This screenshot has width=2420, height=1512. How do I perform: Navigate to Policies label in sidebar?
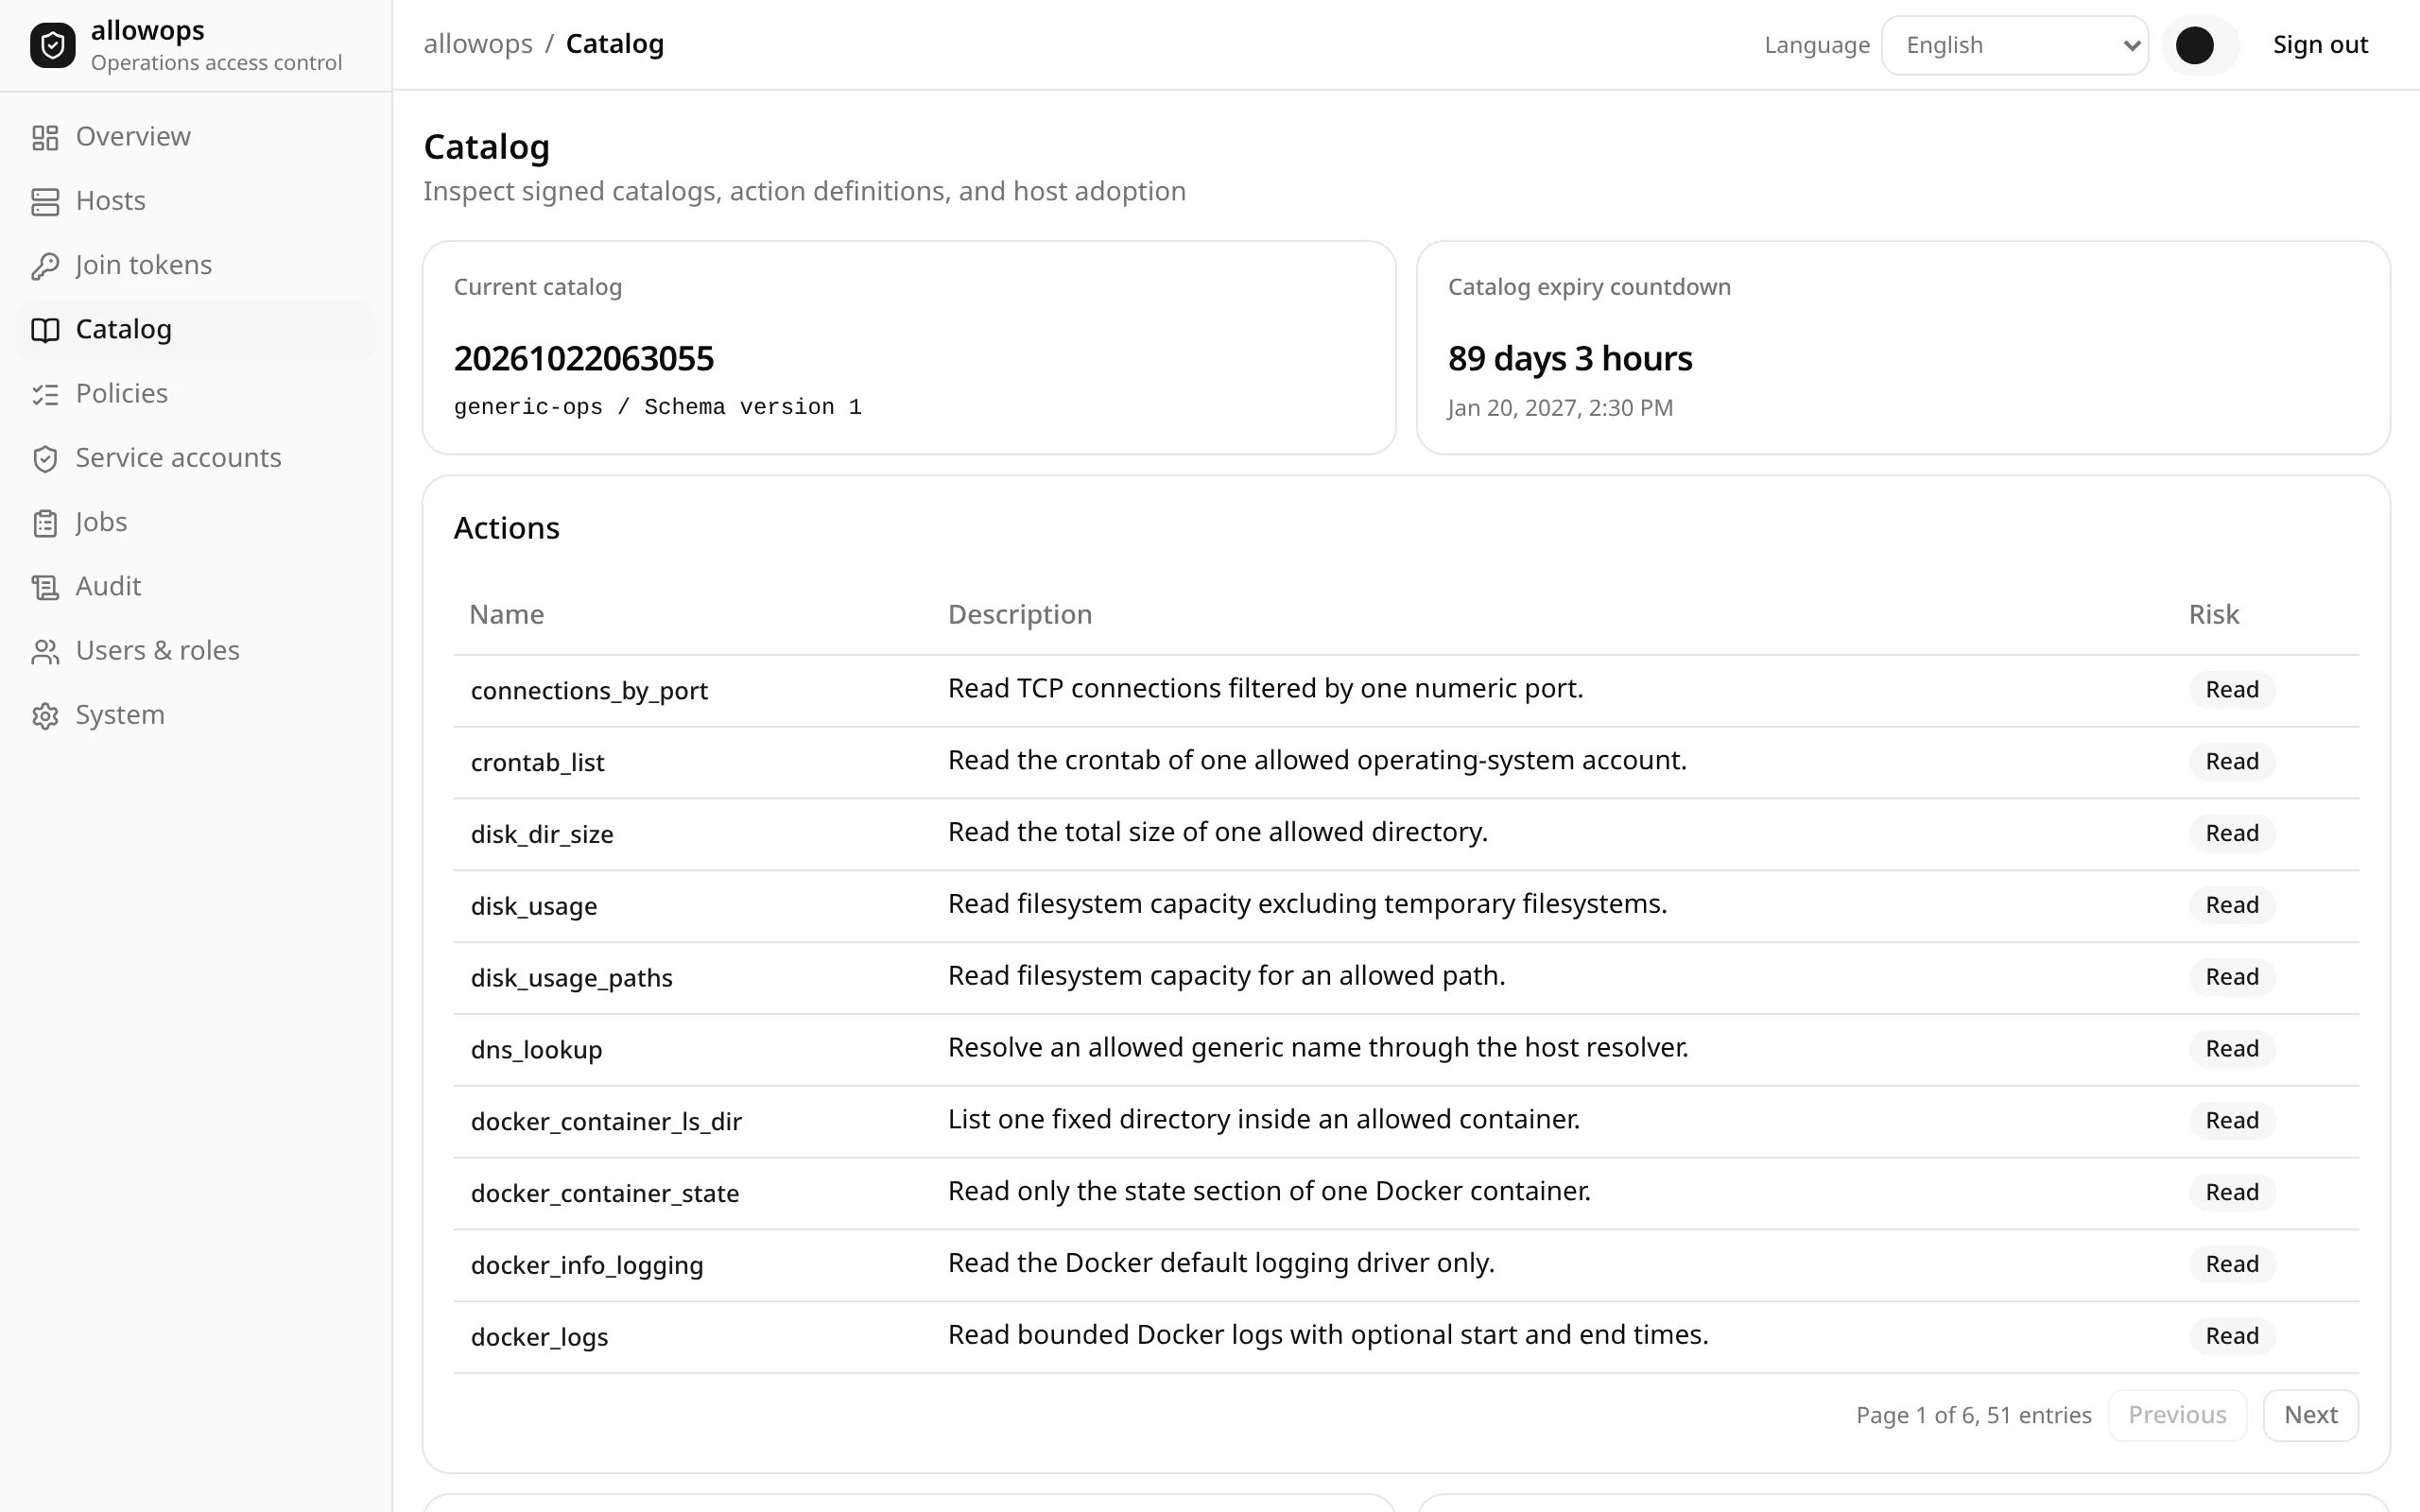click(x=122, y=393)
